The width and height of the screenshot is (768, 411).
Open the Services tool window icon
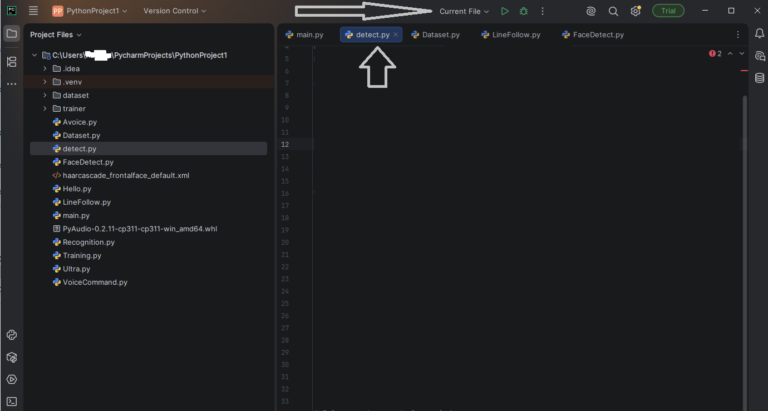11,379
